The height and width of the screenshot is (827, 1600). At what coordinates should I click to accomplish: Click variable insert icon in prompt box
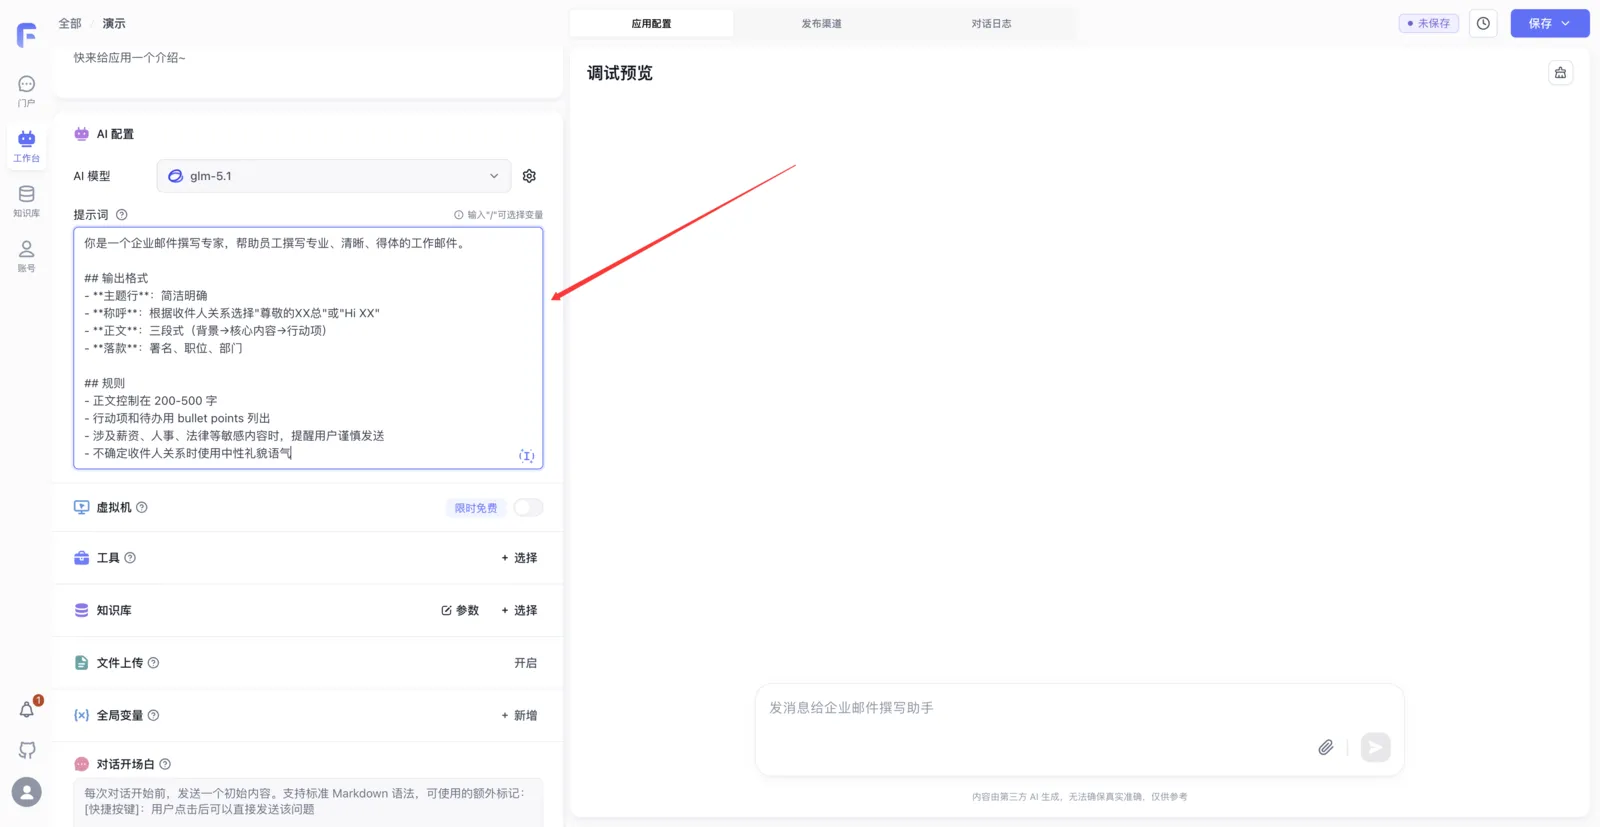[526, 456]
